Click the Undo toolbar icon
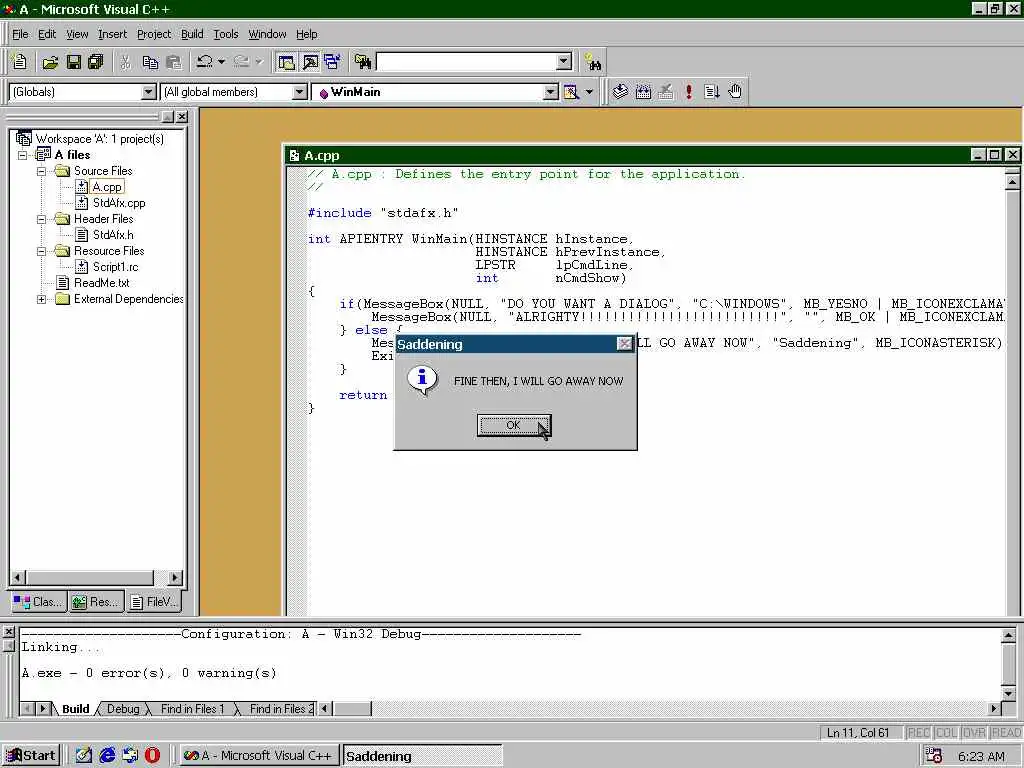 click(205, 62)
